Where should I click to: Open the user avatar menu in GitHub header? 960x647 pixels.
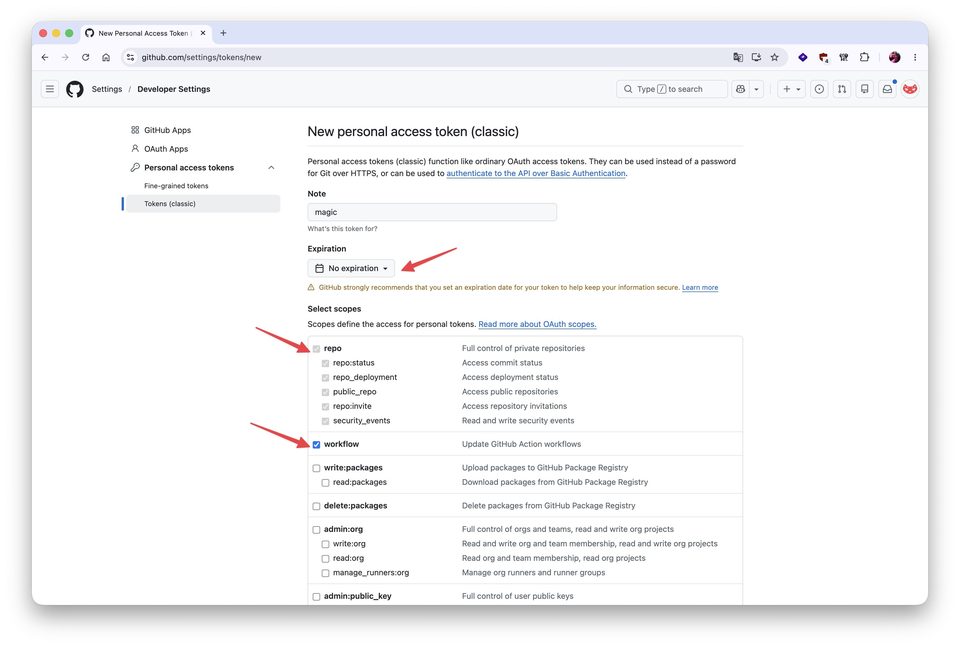coord(910,89)
